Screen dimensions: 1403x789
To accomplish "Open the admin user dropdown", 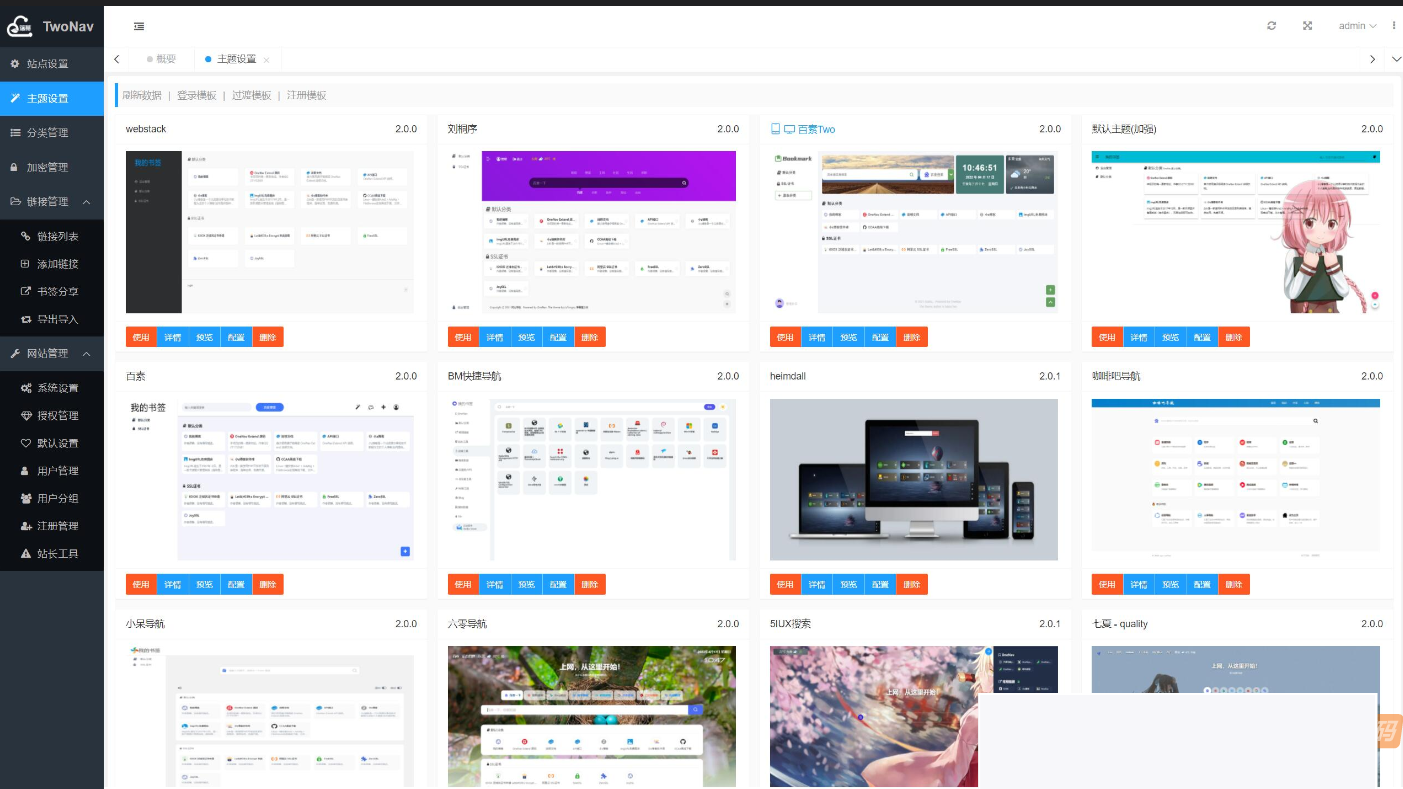I will pyautogui.click(x=1357, y=26).
